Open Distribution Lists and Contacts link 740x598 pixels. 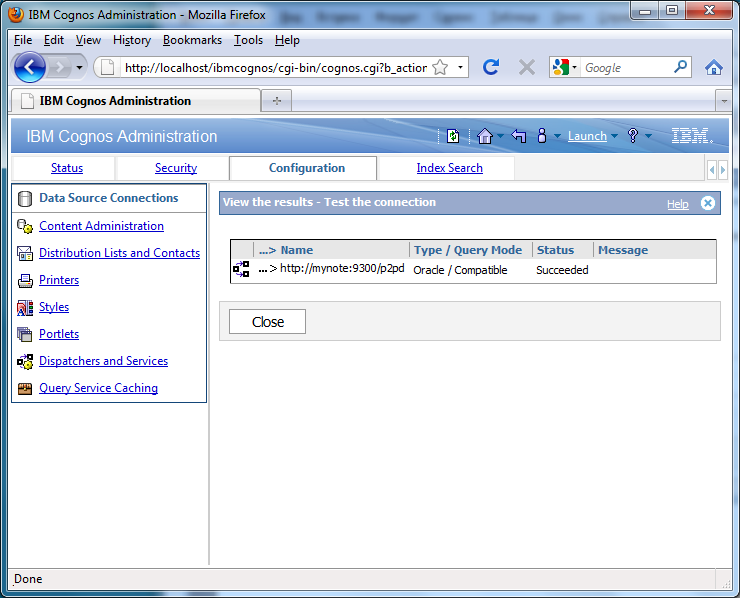(119, 253)
